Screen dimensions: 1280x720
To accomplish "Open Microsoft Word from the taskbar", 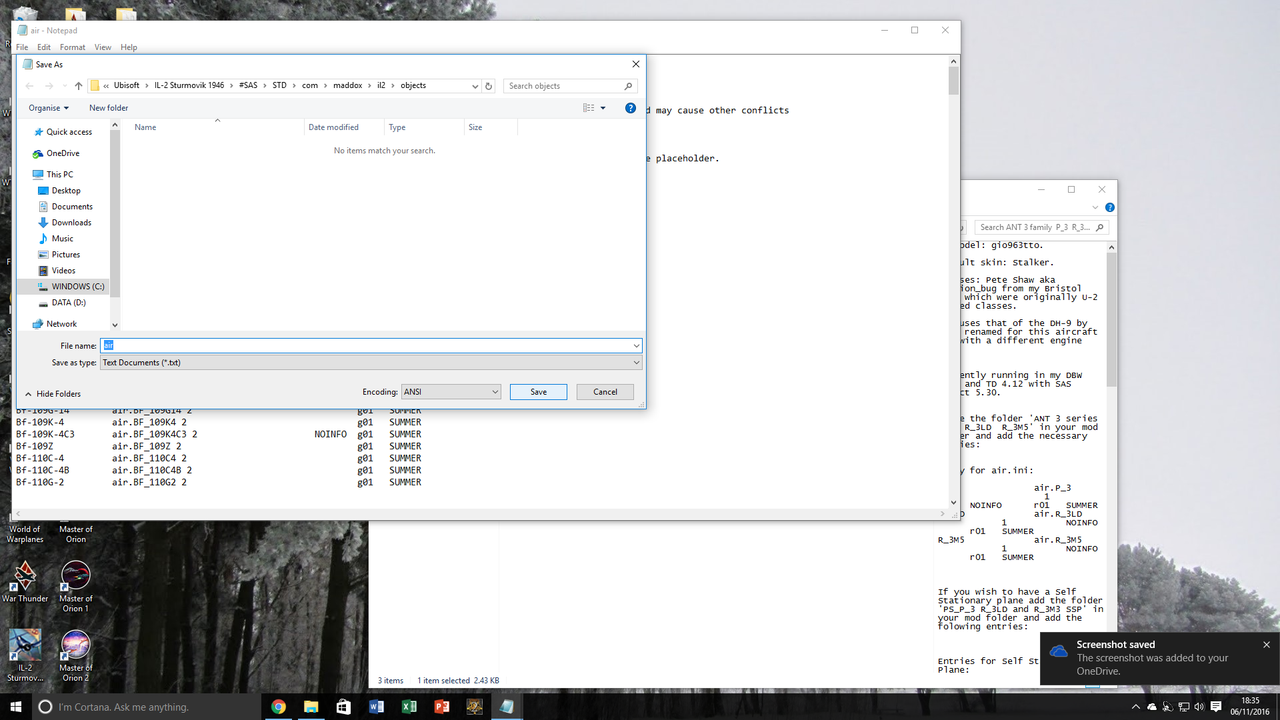I will [x=377, y=707].
